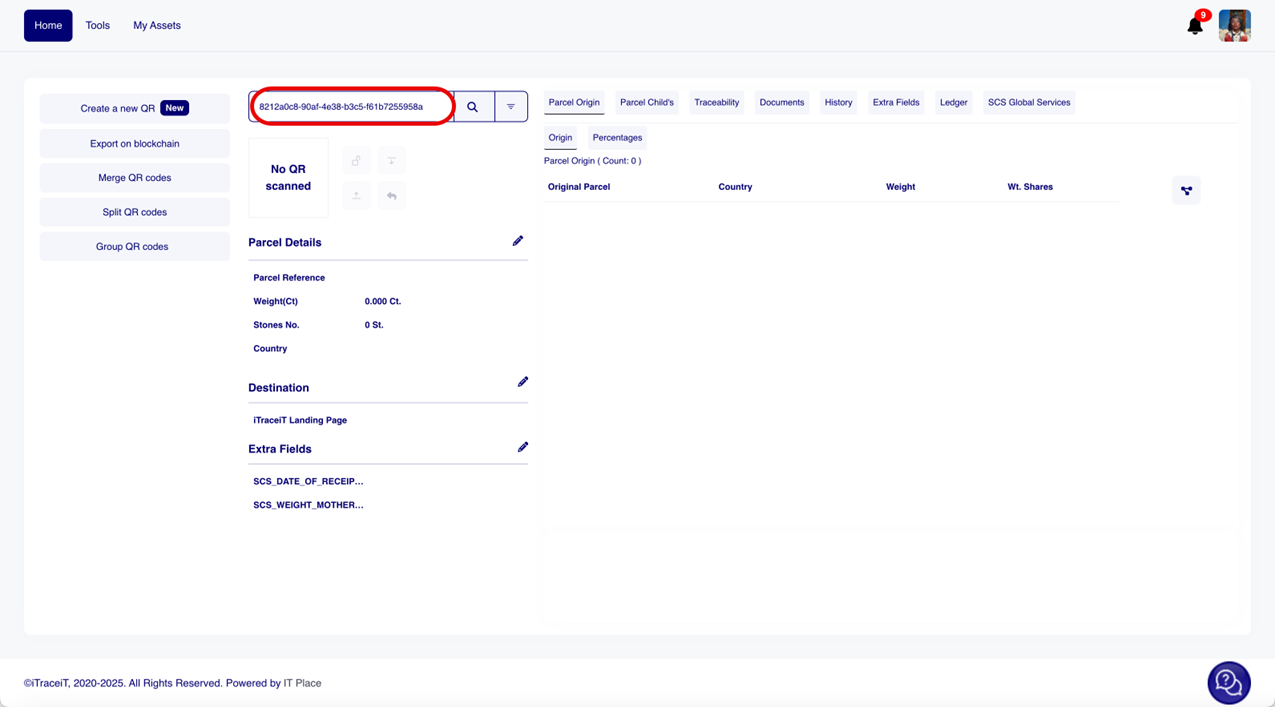Open the filter options next to search
This screenshot has width=1275, height=707.
coord(511,107)
